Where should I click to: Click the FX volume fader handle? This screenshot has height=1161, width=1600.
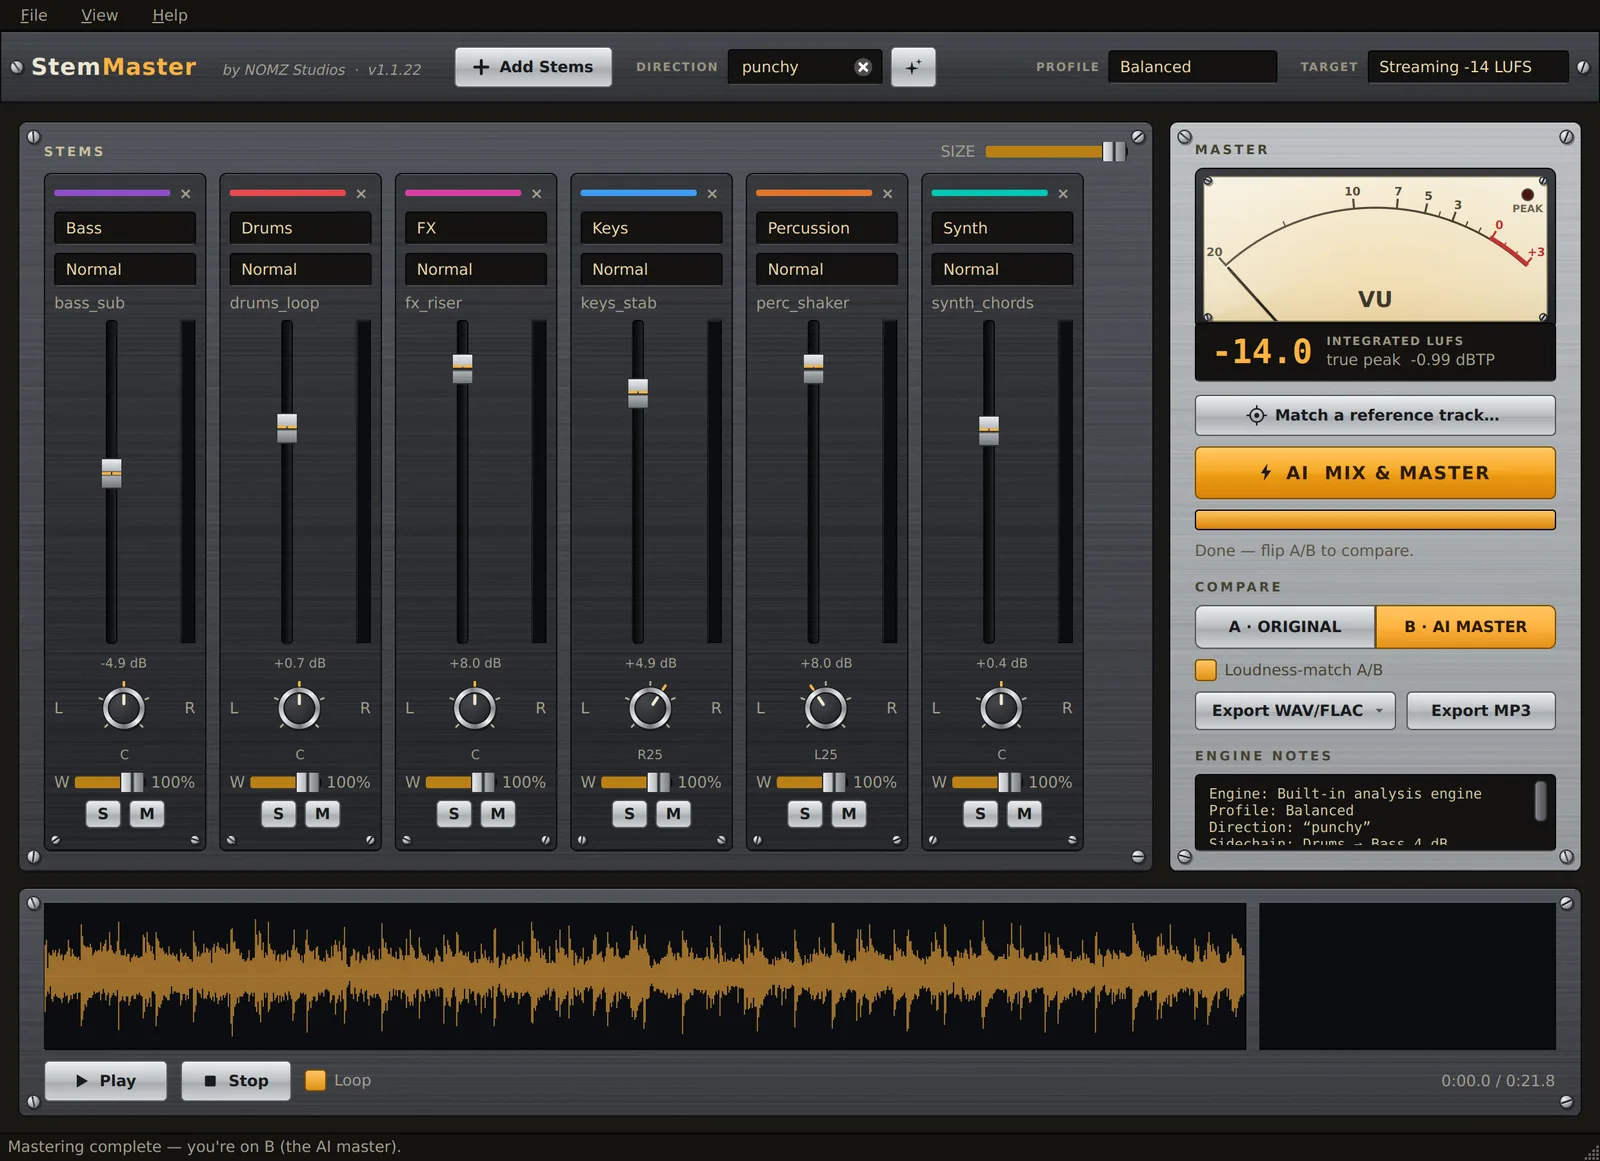point(463,369)
